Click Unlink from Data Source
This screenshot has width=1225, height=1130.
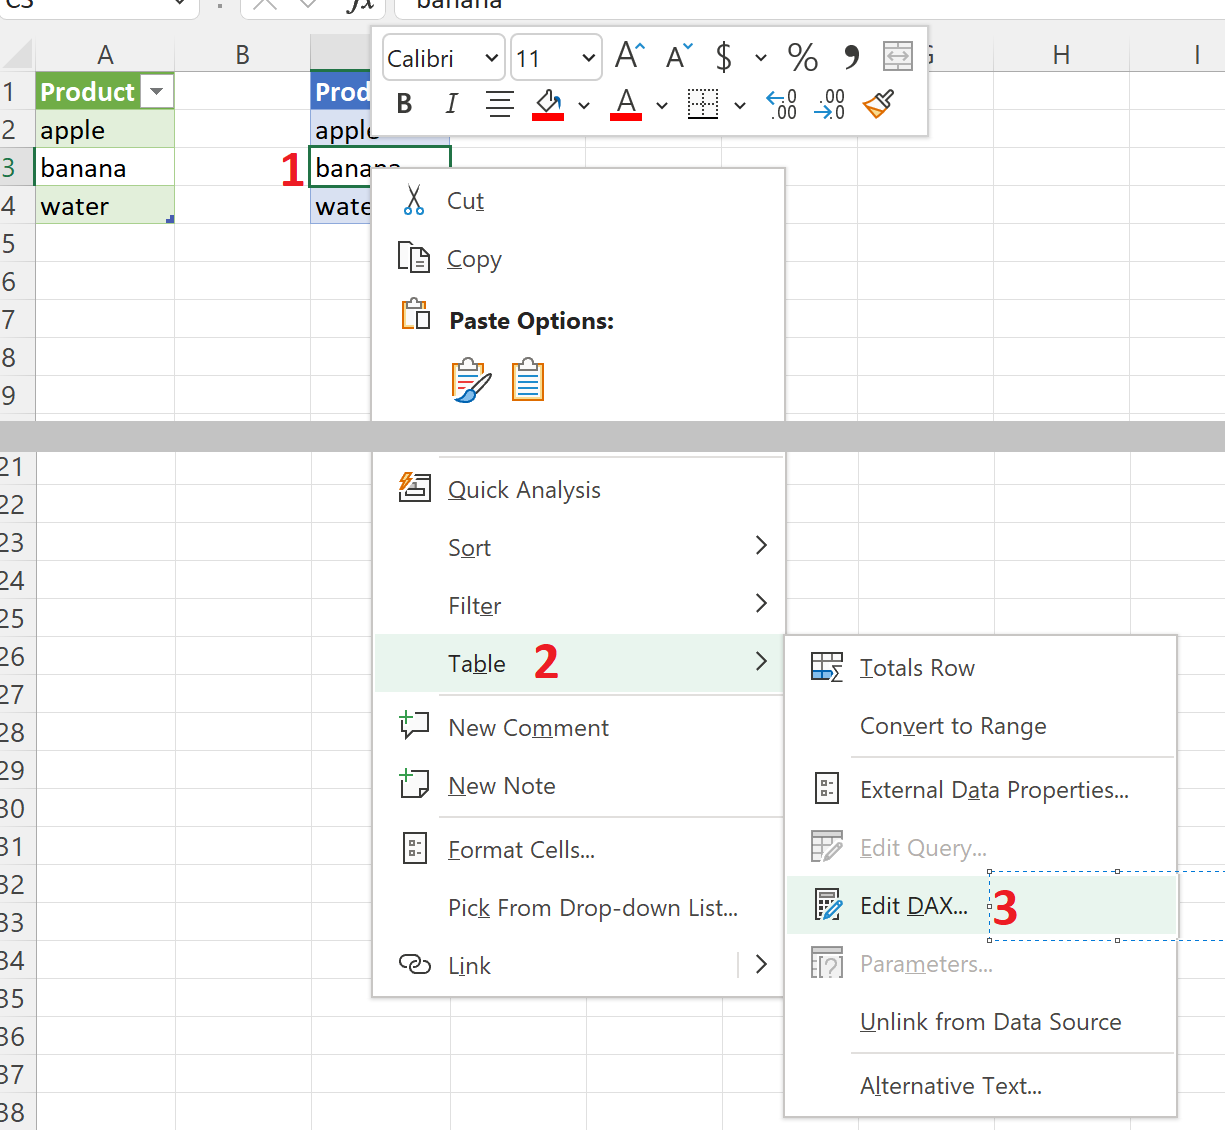tap(990, 1022)
